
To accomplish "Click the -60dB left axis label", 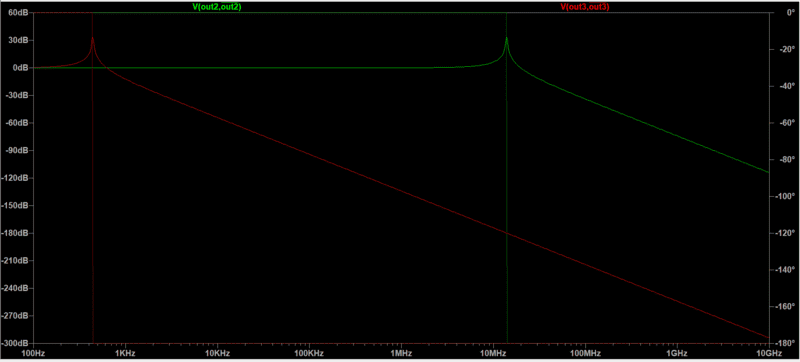I will [x=17, y=123].
